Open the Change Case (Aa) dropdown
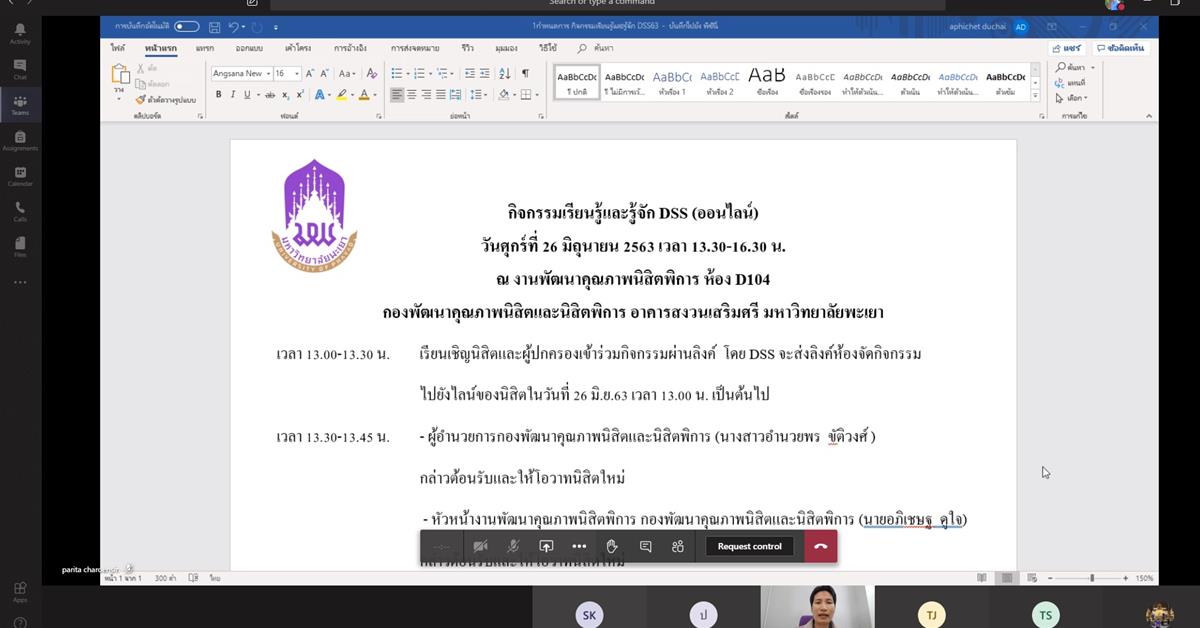The width and height of the screenshot is (1200, 628). point(347,73)
